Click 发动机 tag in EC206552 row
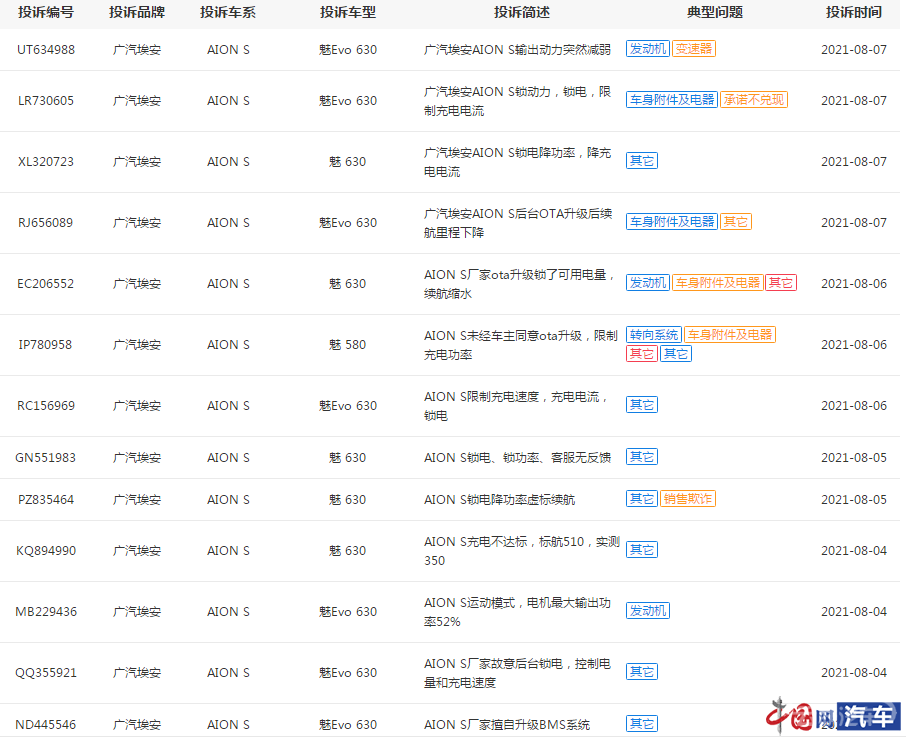 coord(648,283)
